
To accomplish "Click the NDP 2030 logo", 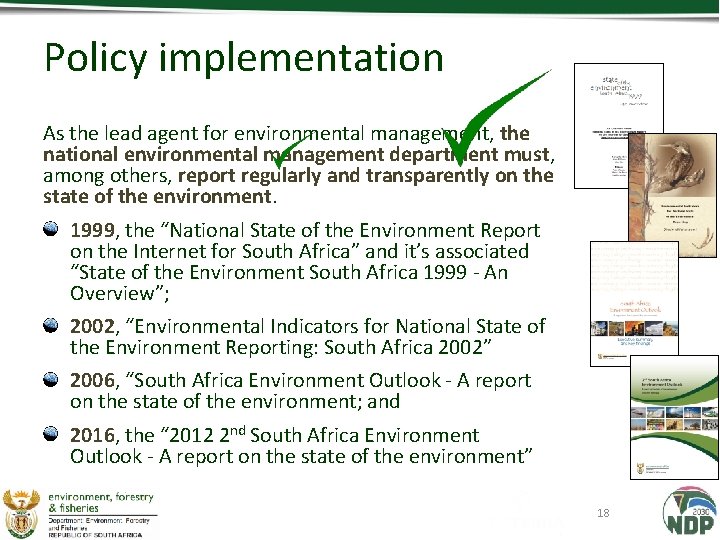I will tap(690, 512).
